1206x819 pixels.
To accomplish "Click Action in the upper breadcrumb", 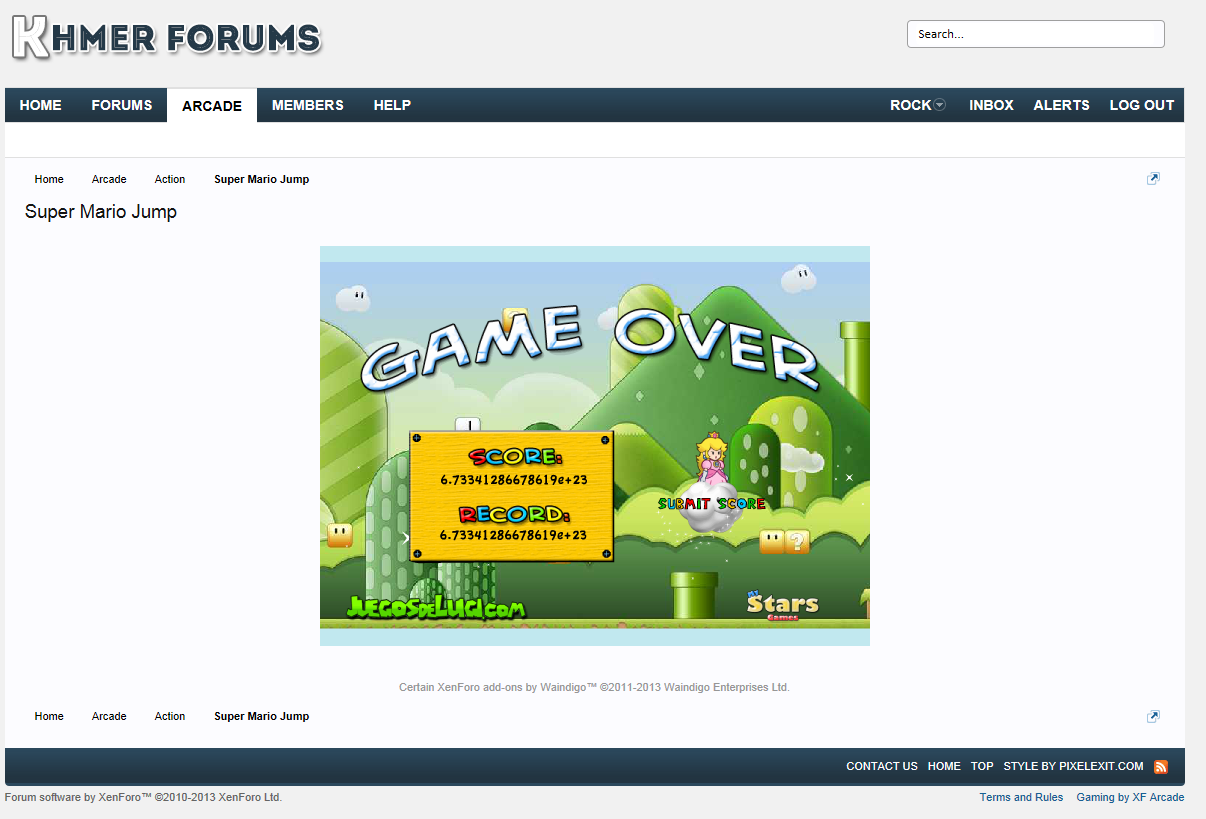I will click(170, 179).
